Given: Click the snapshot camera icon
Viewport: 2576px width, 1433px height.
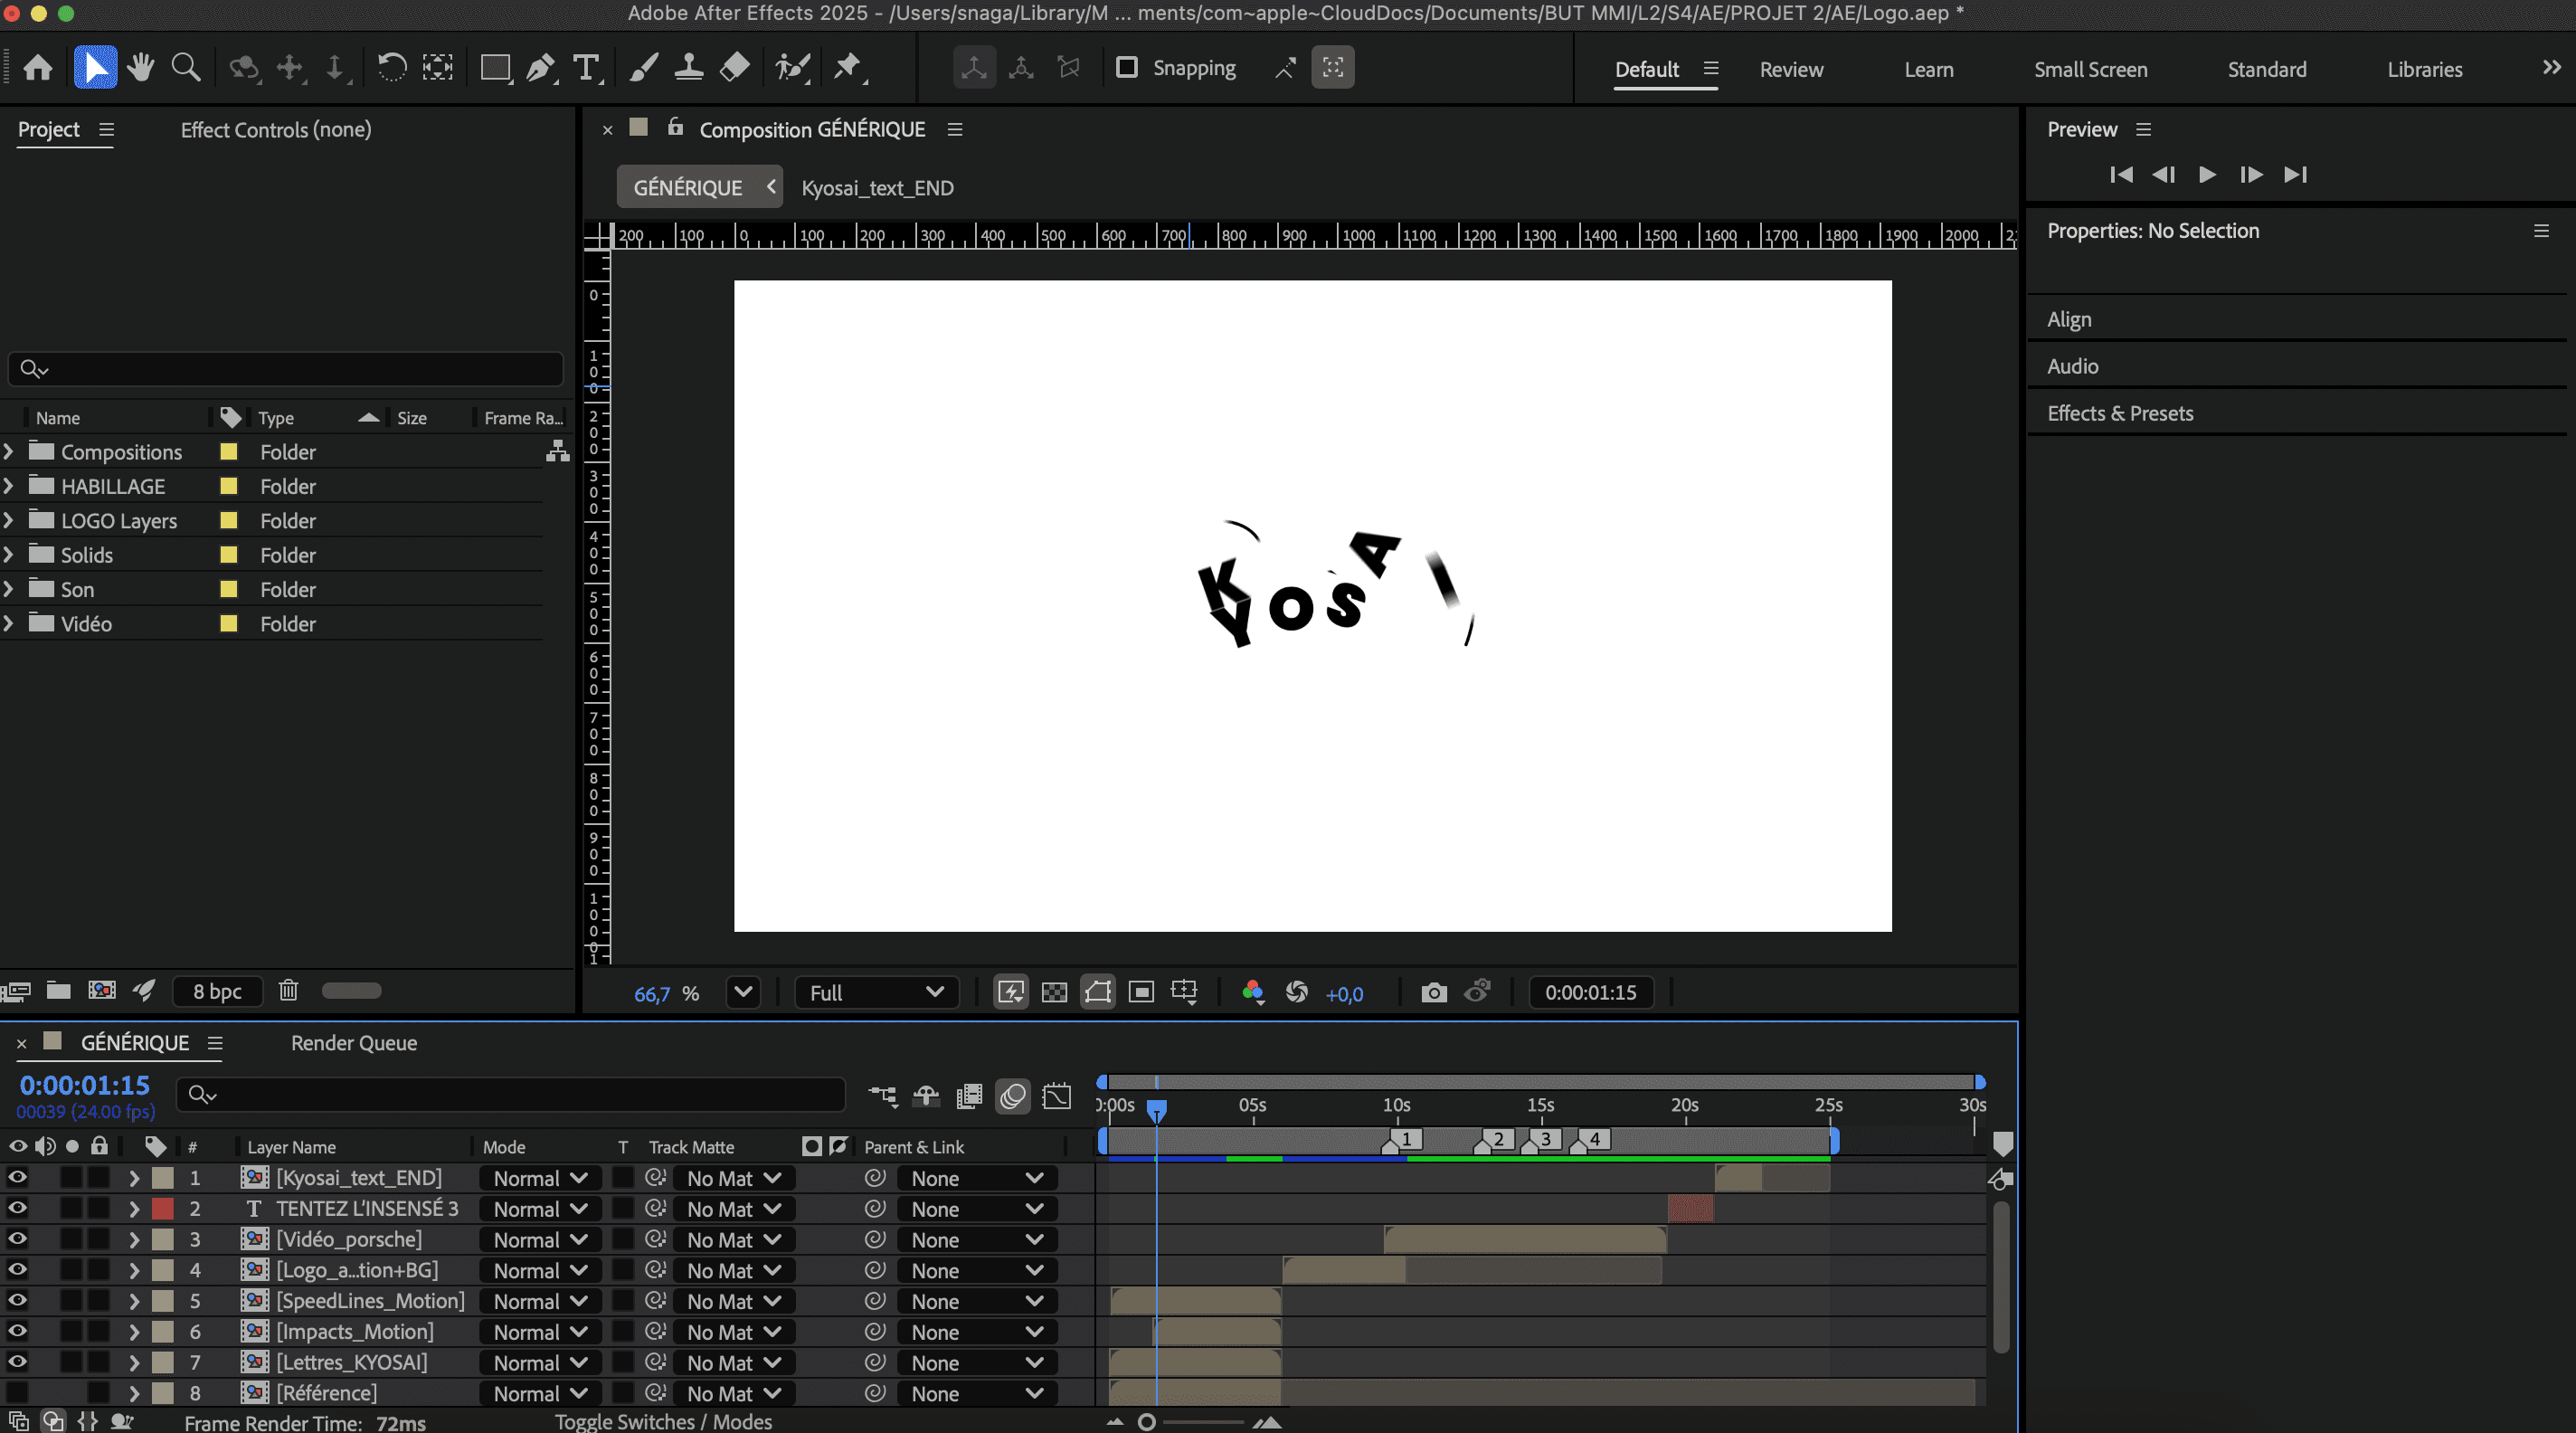Looking at the screenshot, I should click(1433, 992).
